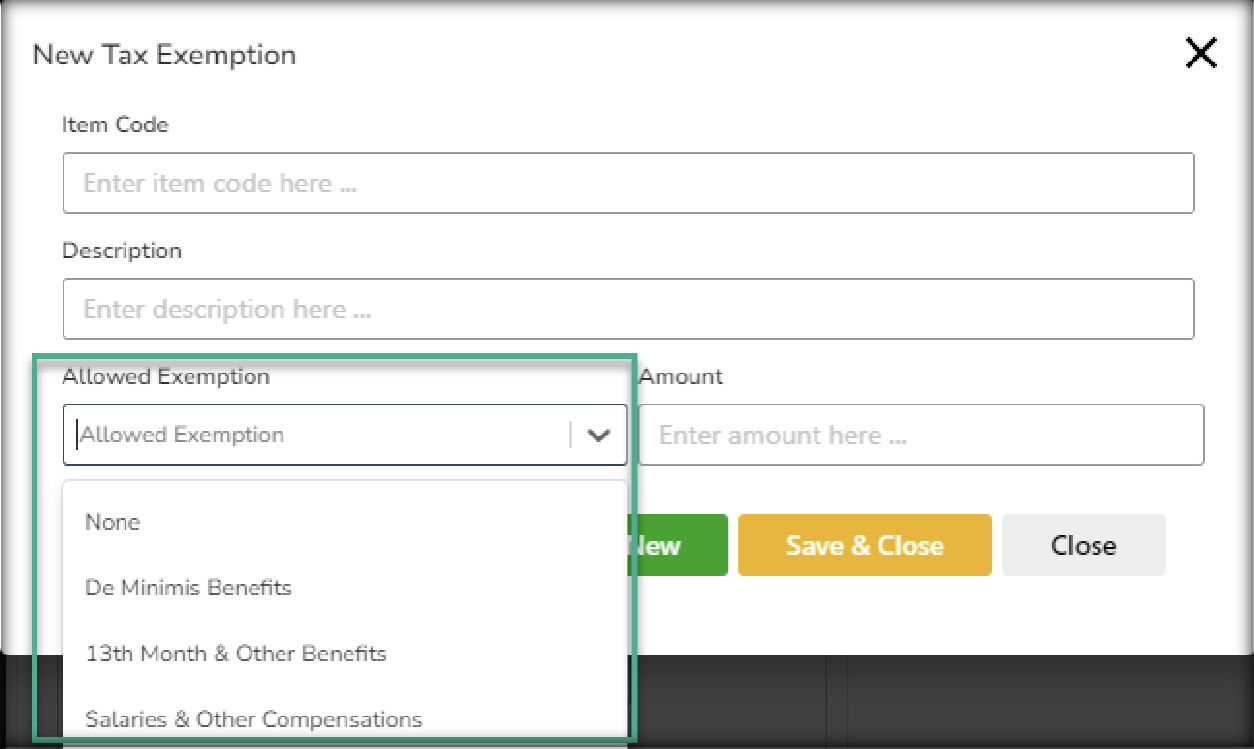The width and height of the screenshot is (1254, 749).
Task: Click the gray Close button
Action: [1083, 545]
